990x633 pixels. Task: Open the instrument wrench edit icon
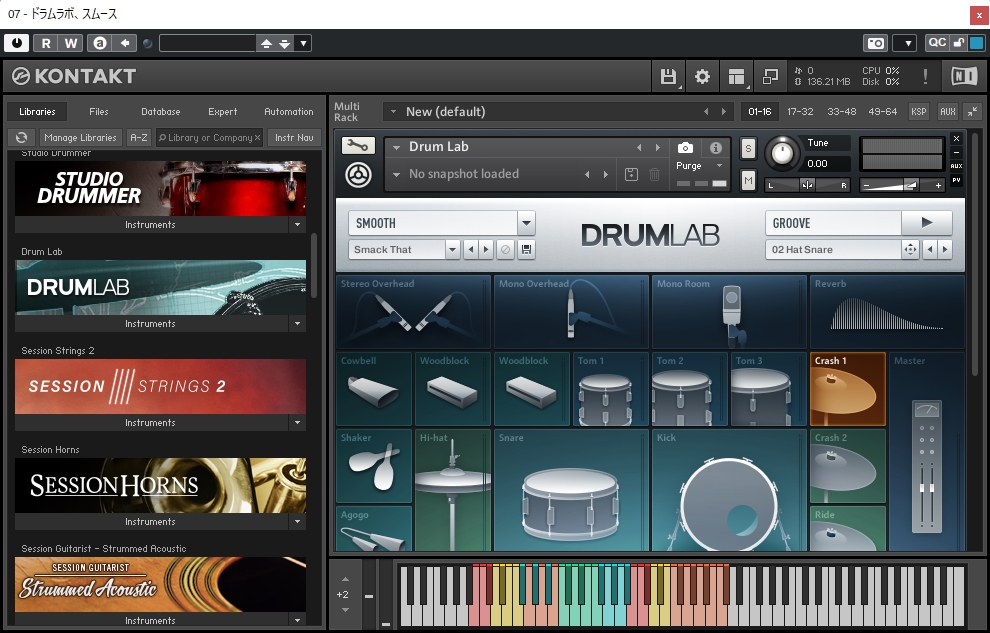point(358,146)
